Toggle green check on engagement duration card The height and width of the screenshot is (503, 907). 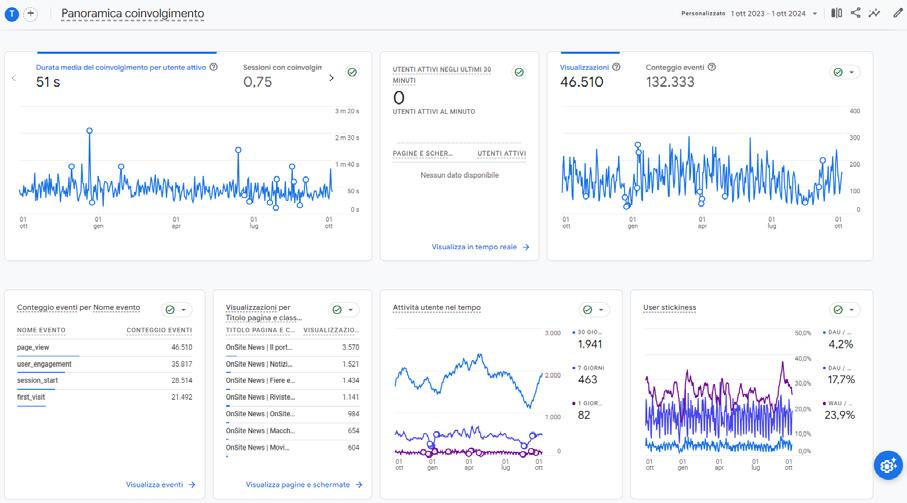click(x=352, y=72)
